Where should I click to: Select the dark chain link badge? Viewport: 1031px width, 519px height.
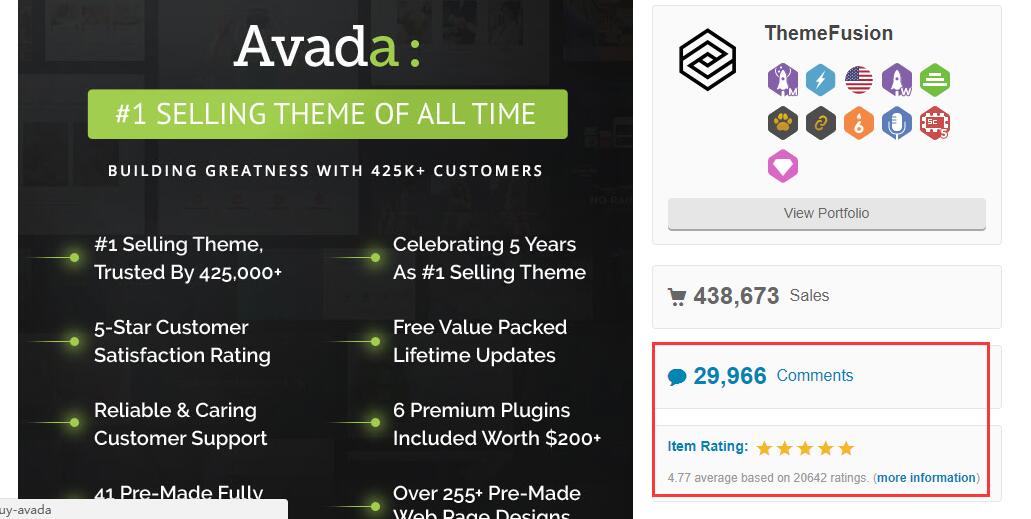821,123
